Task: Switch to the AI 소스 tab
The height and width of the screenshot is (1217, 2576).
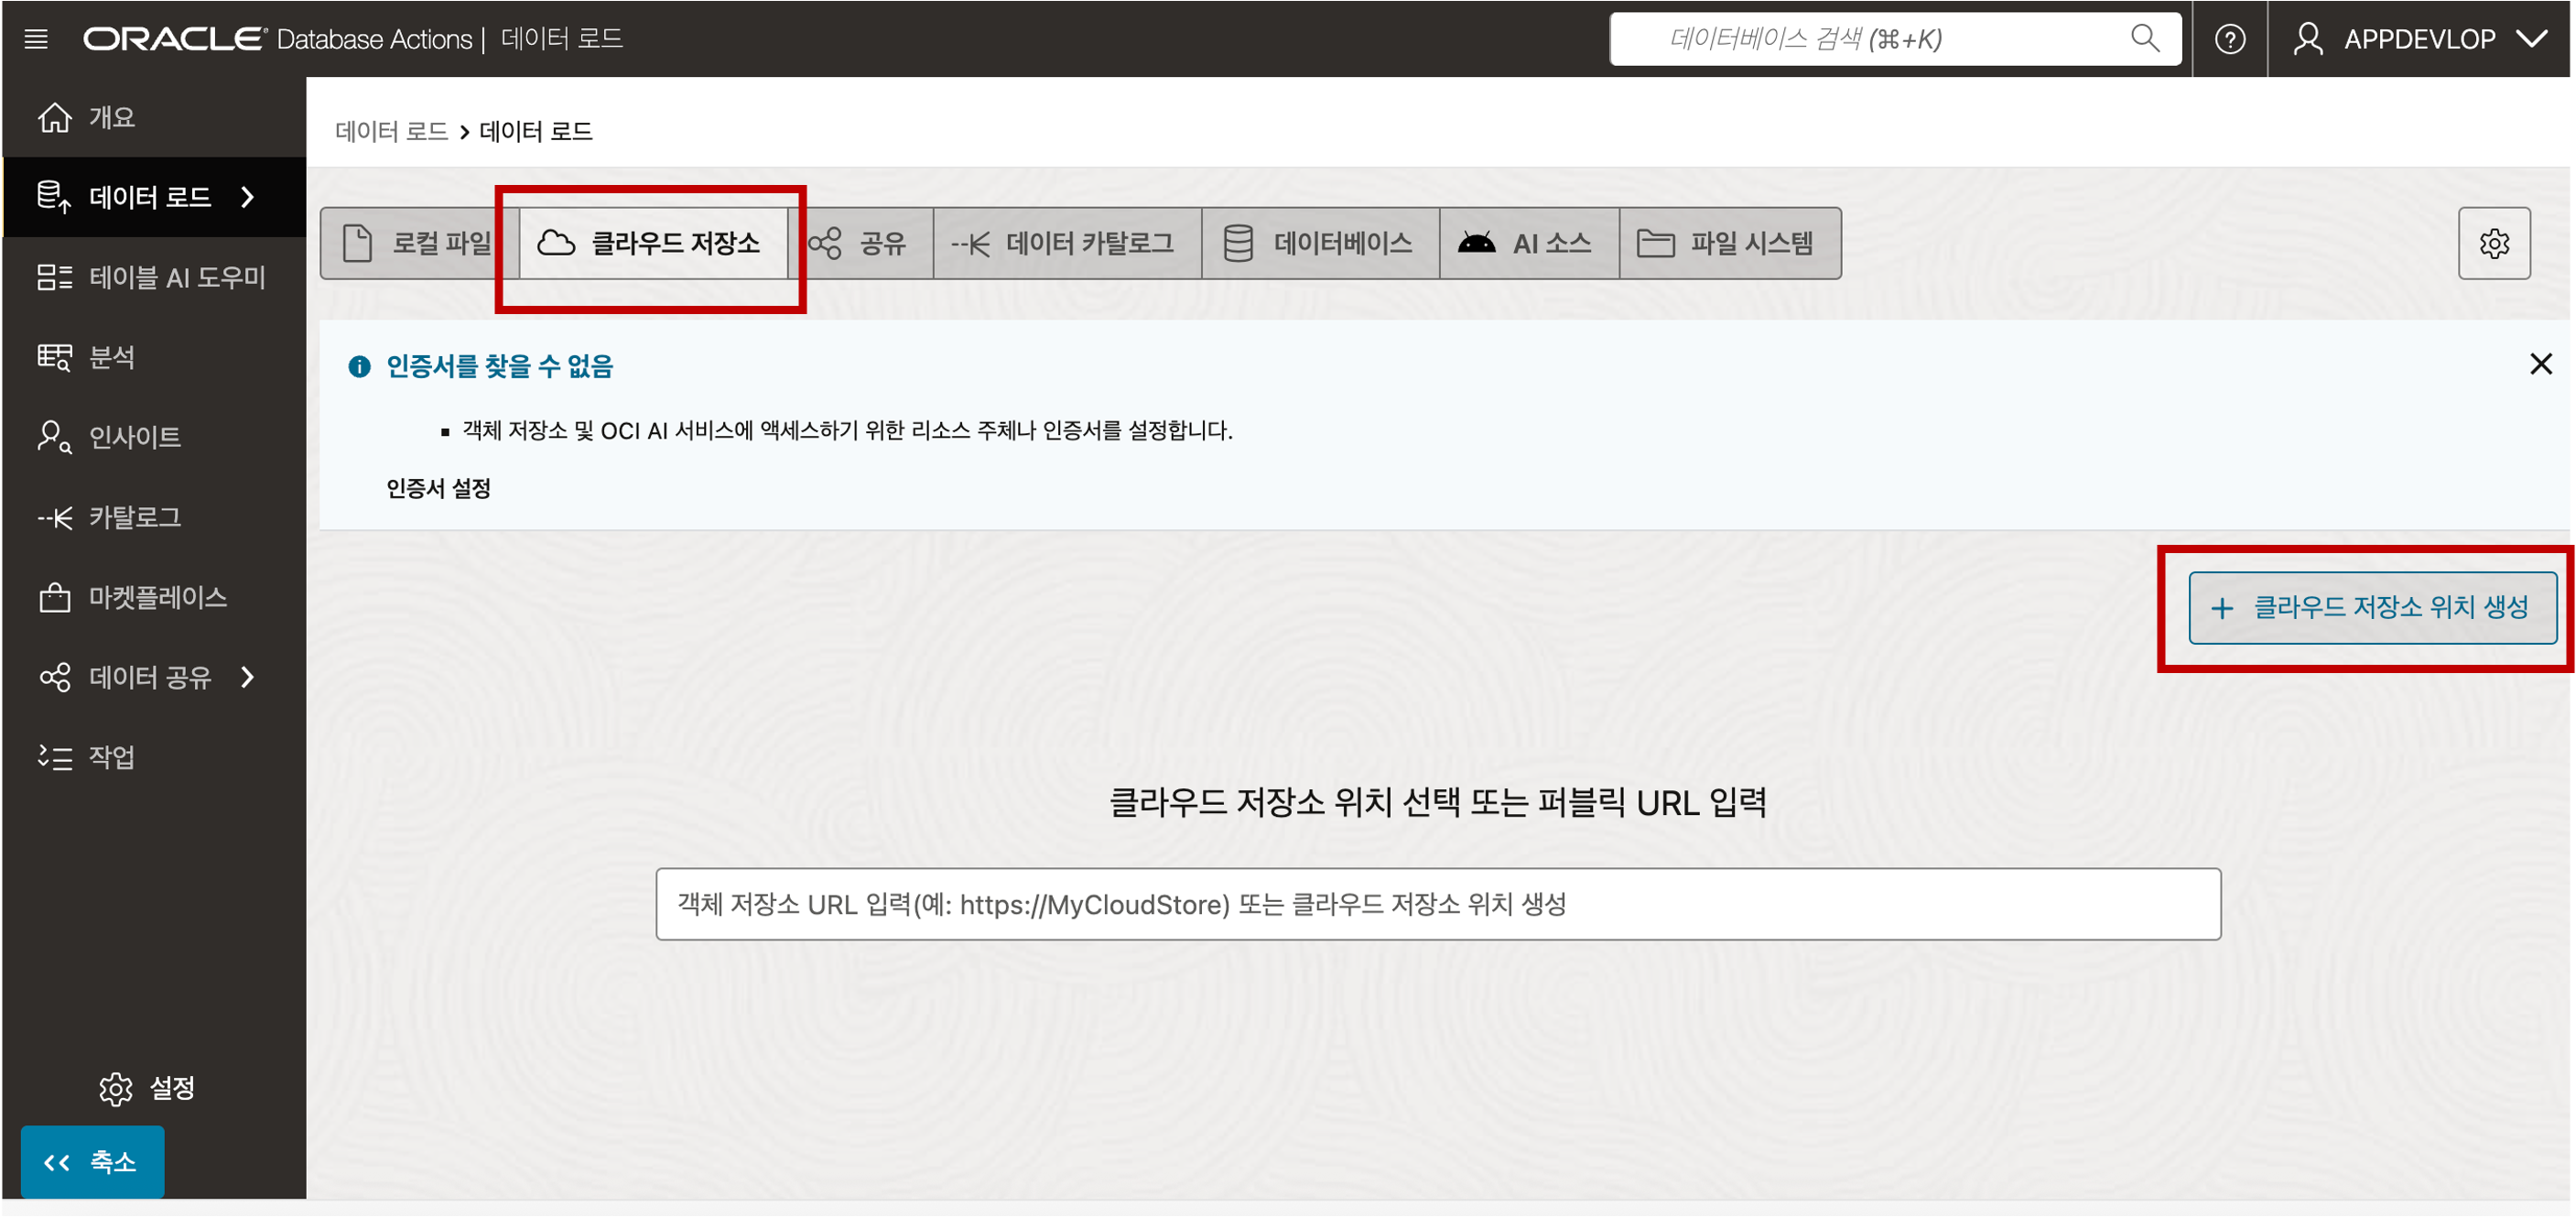Action: pos(1529,243)
